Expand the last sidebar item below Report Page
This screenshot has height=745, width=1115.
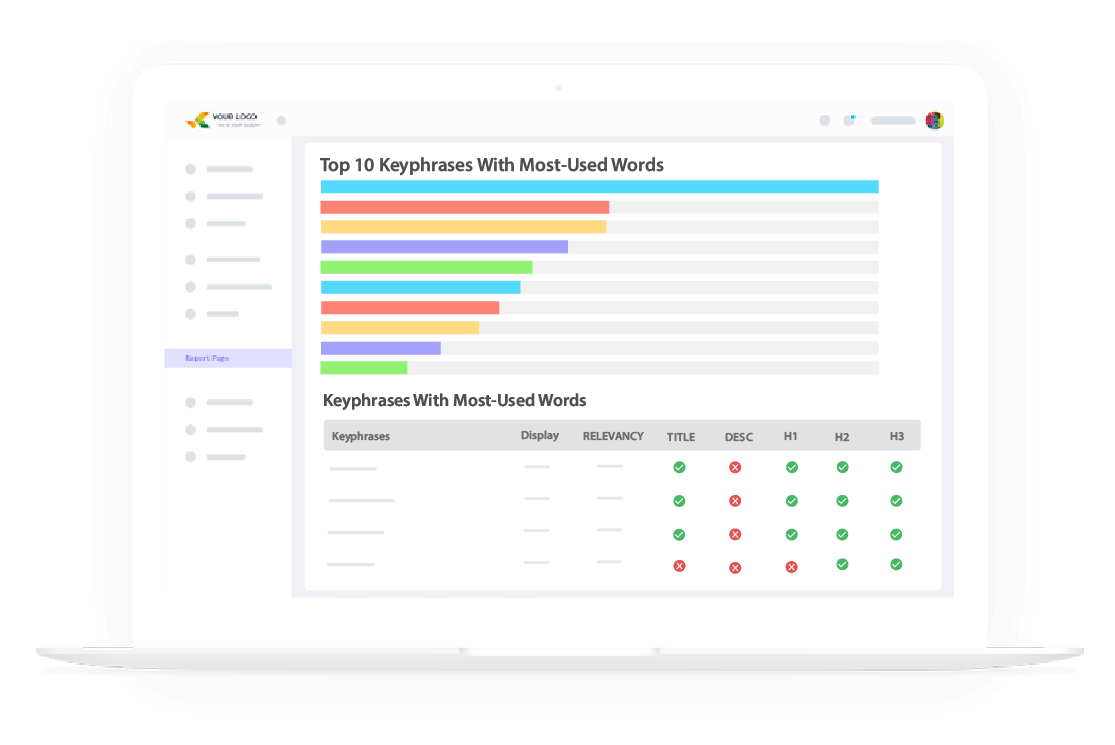coord(222,456)
